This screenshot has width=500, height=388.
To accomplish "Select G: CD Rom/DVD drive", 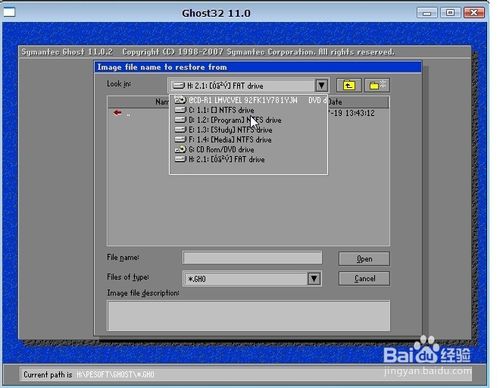I will tap(248, 149).
